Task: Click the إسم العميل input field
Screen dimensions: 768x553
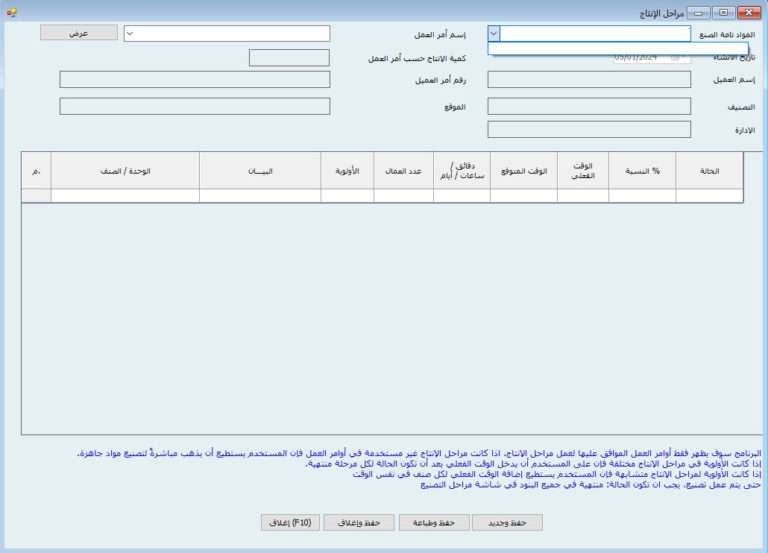Action: pyautogui.click(x=589, y=79)
